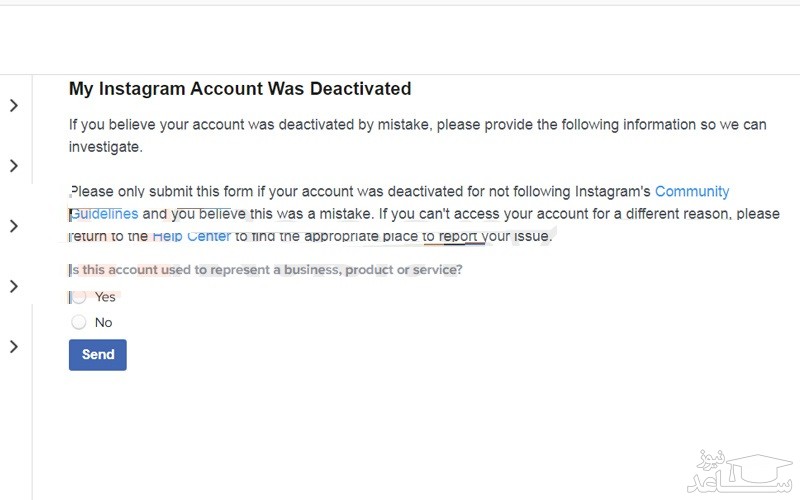This screenshot has height=500, width=800.
Task: Click the word 'investigate' in the intro
Action: [105, 147]
